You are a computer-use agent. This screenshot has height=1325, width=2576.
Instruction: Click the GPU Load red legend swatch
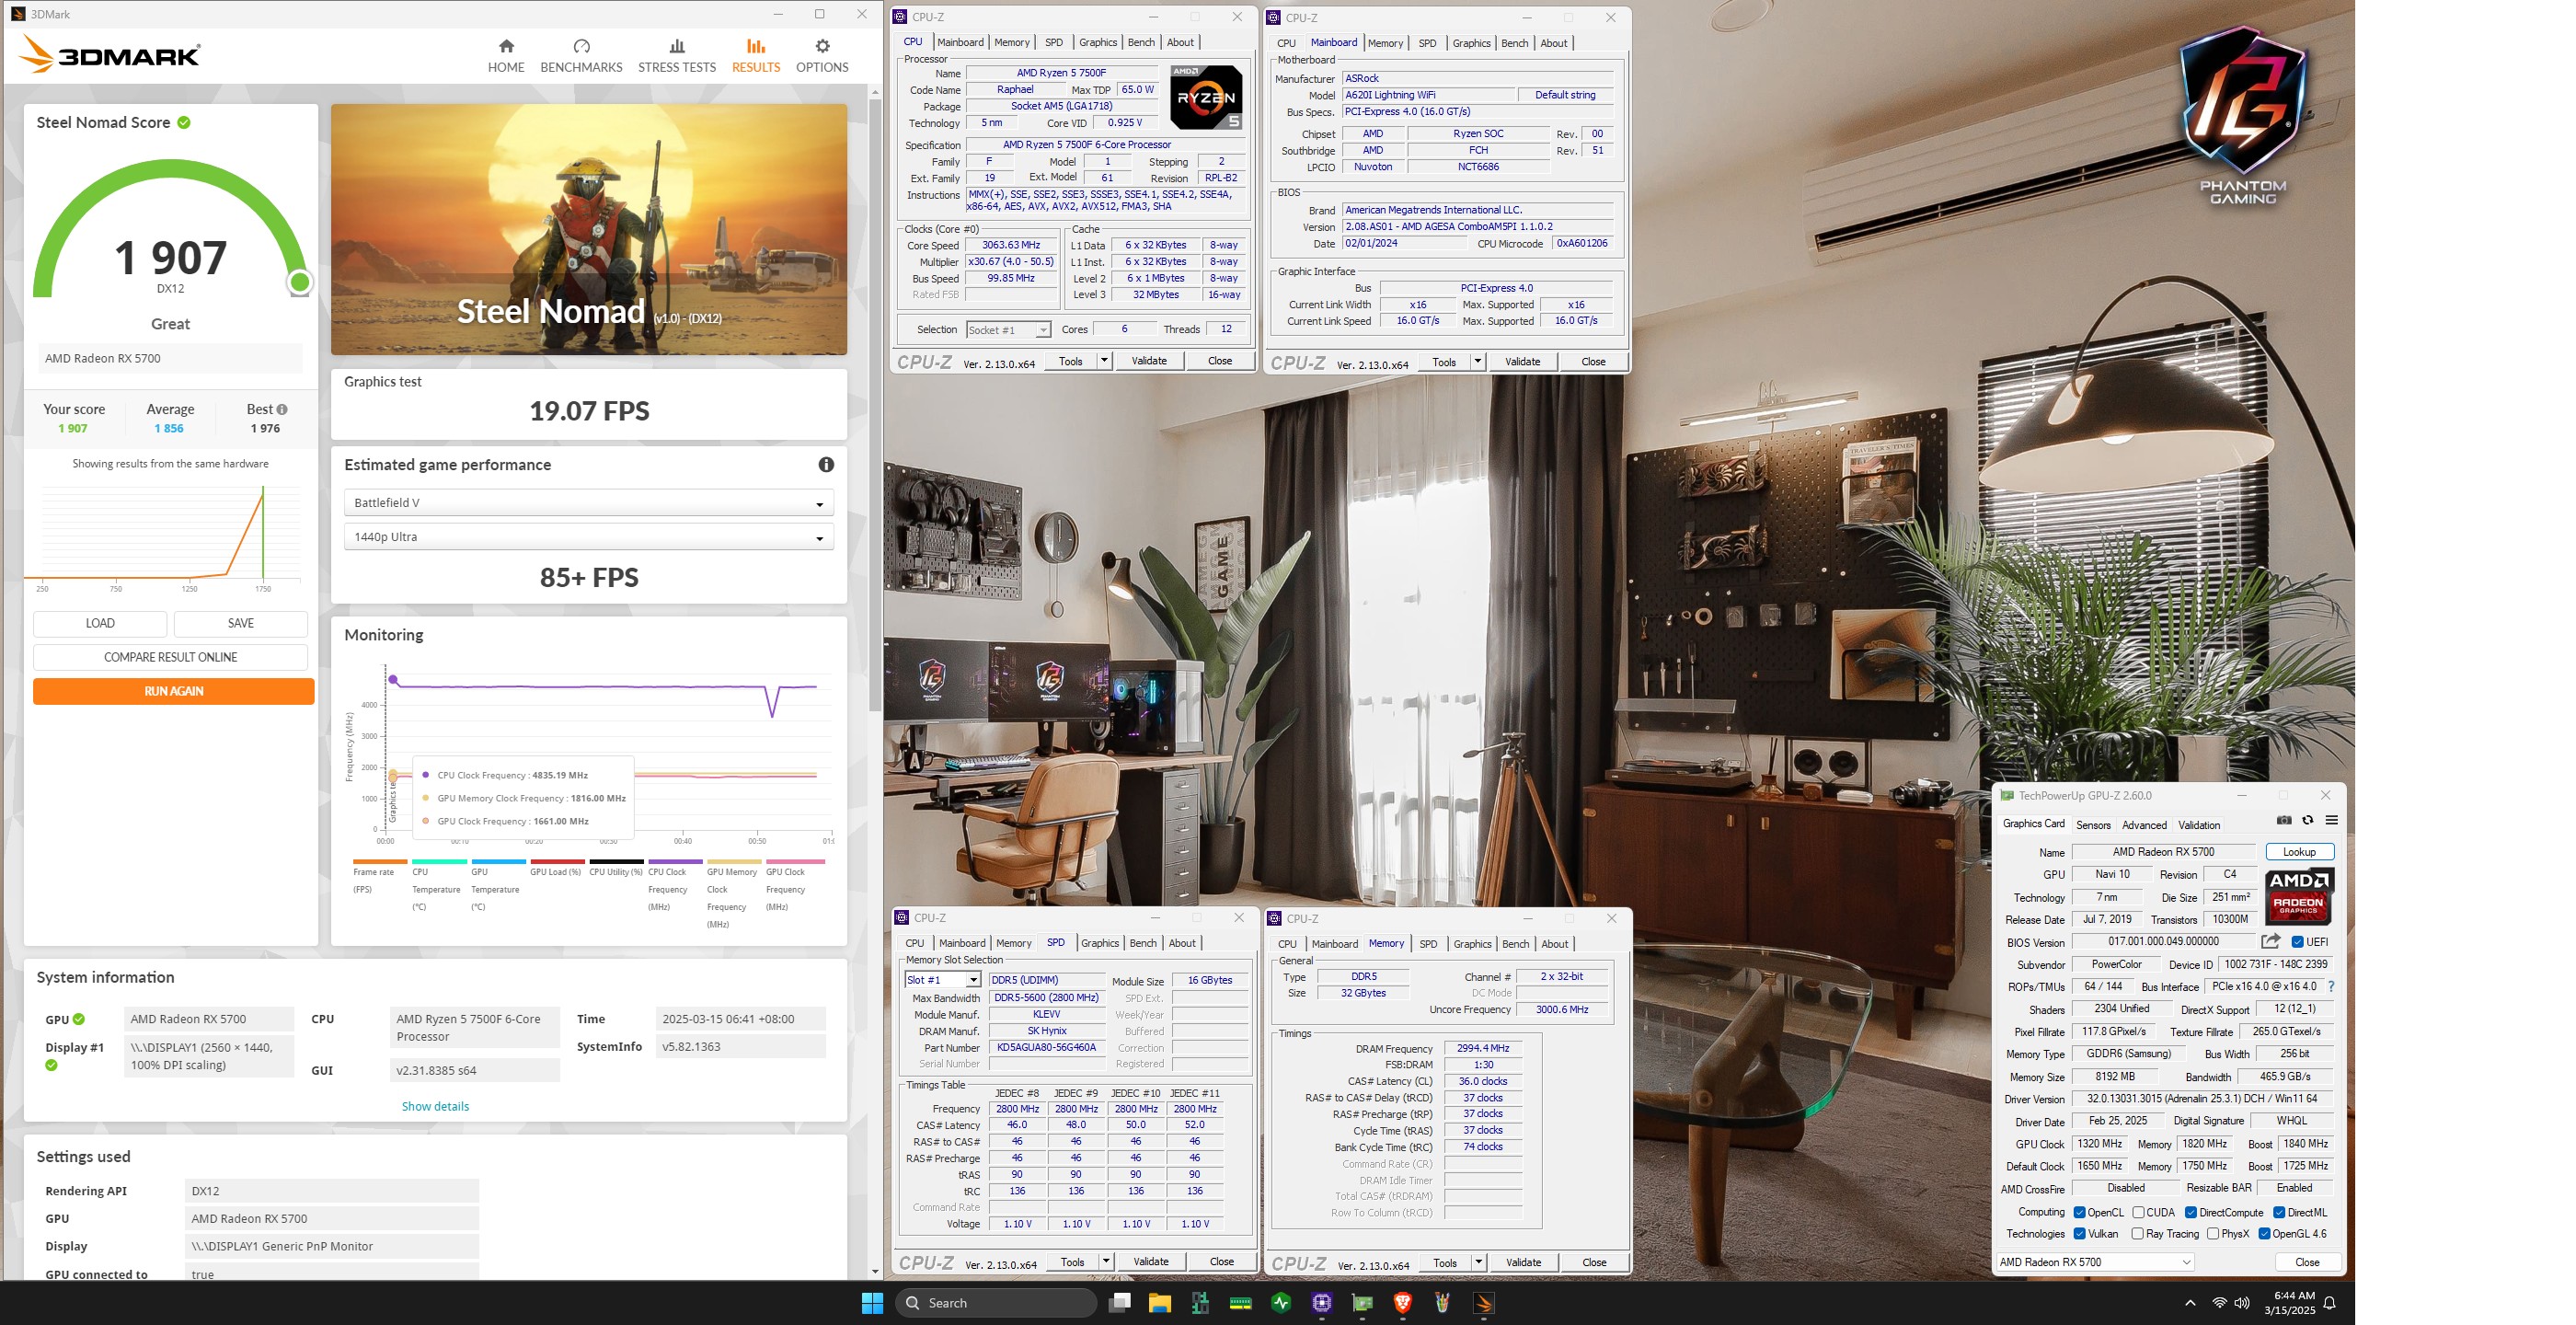[x=557, y=861]
